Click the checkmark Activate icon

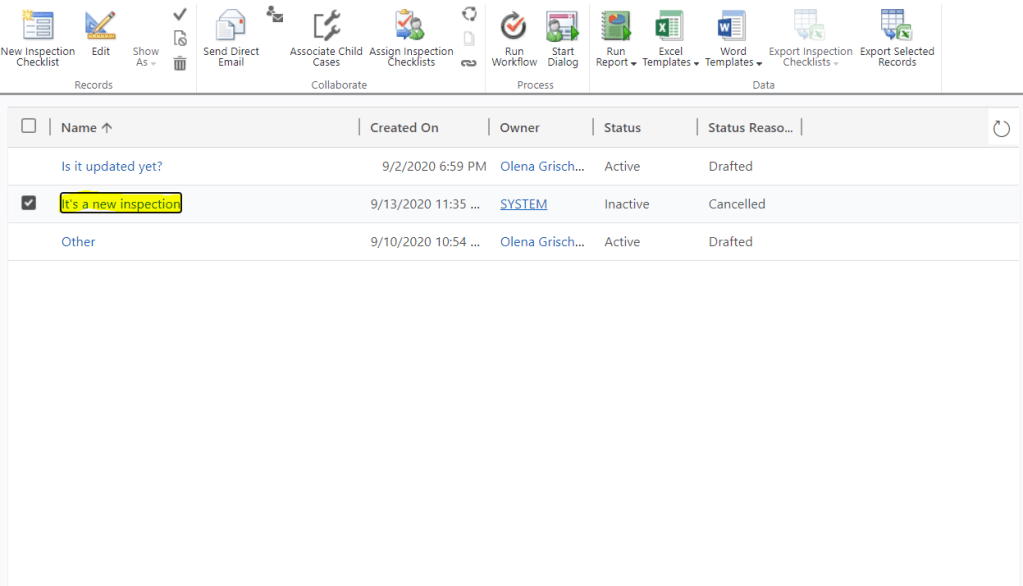(x=180, y=14)
